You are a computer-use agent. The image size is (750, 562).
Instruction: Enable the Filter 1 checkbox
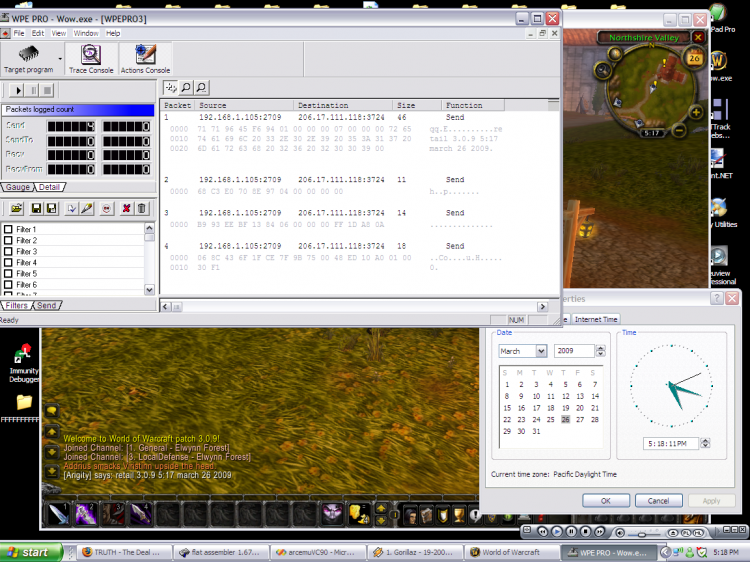(x=8, y=229)
